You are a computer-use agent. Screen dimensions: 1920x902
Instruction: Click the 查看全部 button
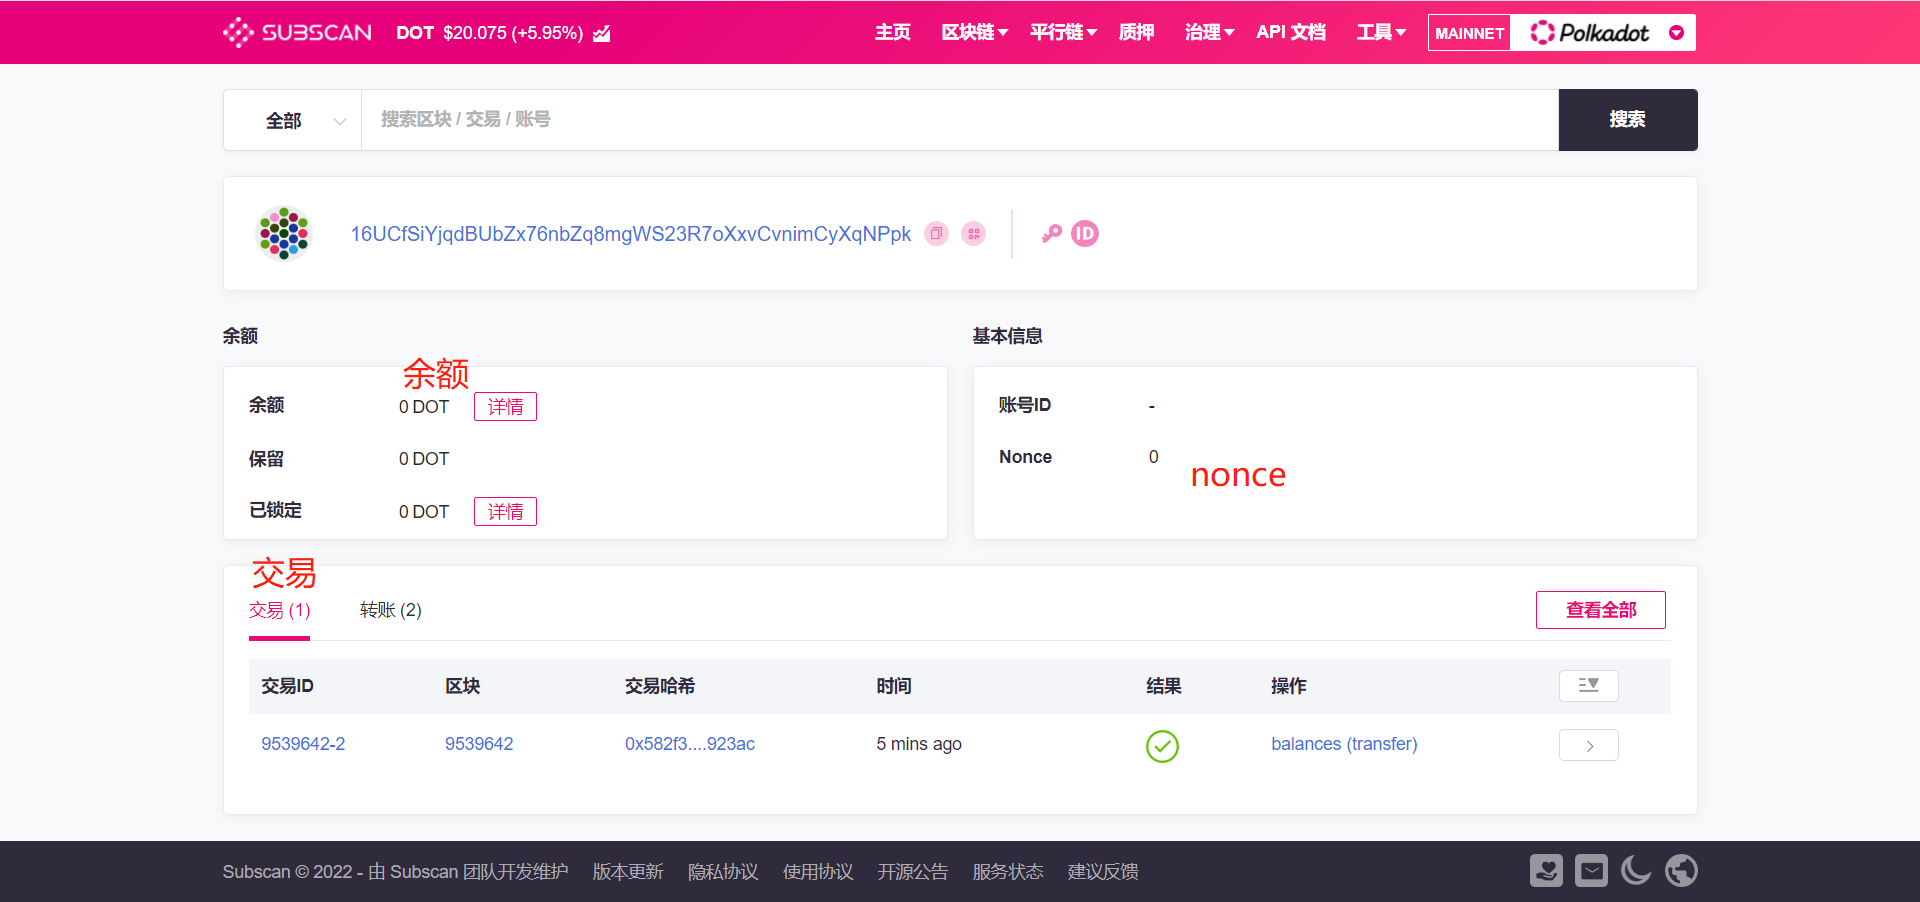tap(1600, 610)
